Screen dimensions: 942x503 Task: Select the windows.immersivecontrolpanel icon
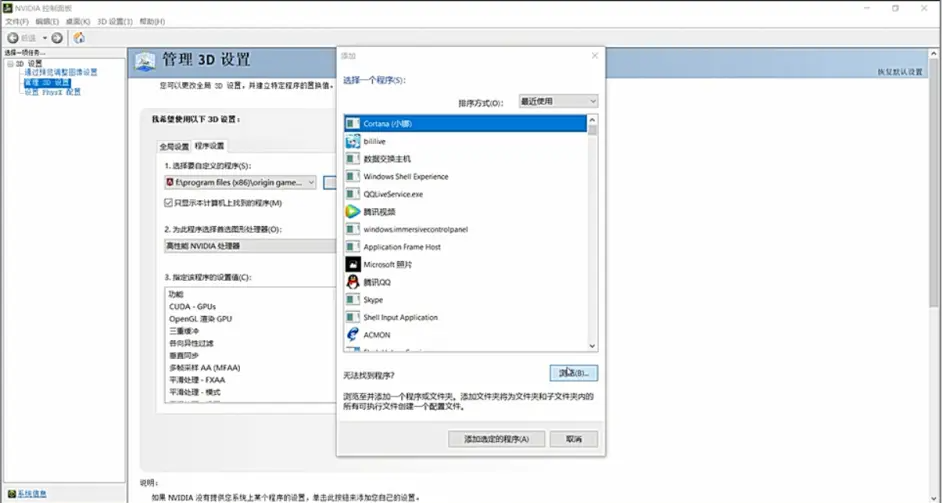pyautogui.click(x=353, y=229)
